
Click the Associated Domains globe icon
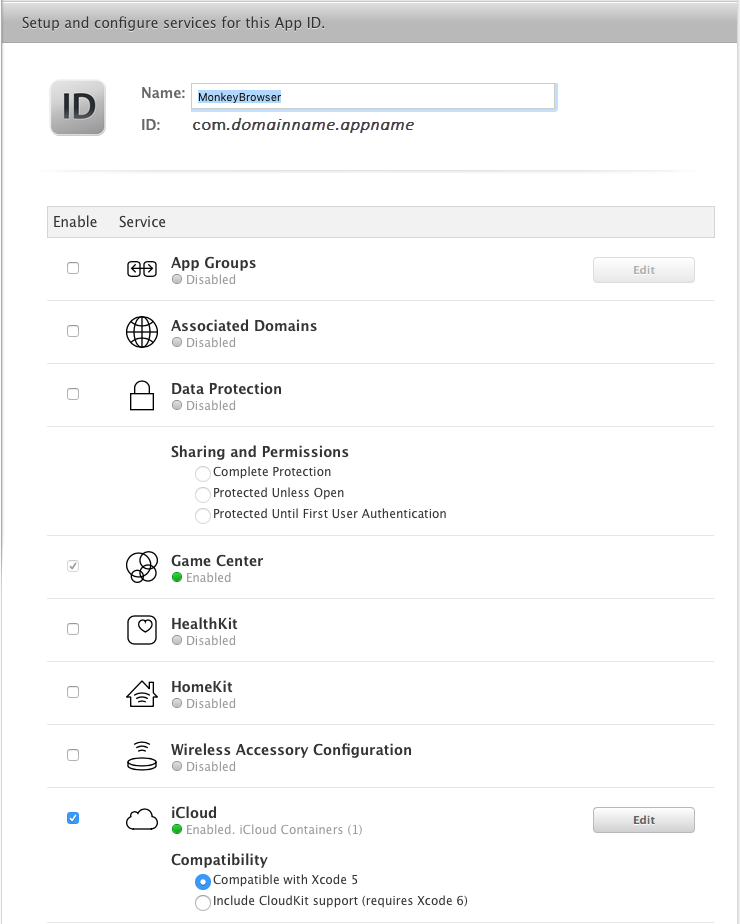coord(142,331)
